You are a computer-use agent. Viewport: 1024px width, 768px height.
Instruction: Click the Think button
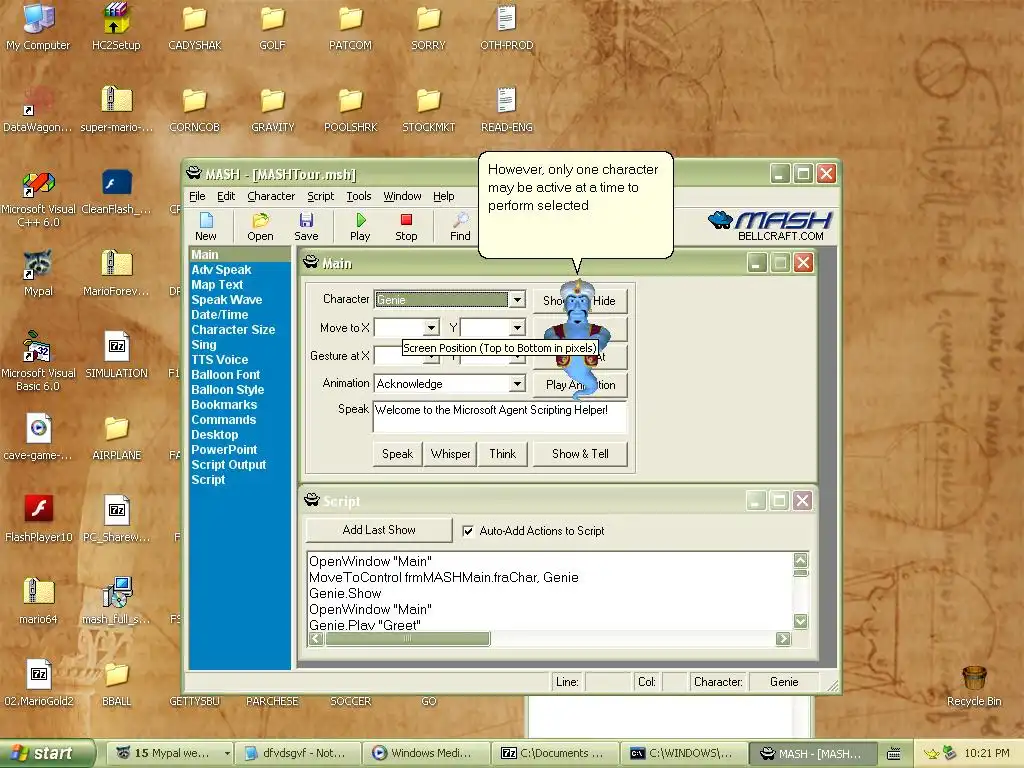click(502, 454)
